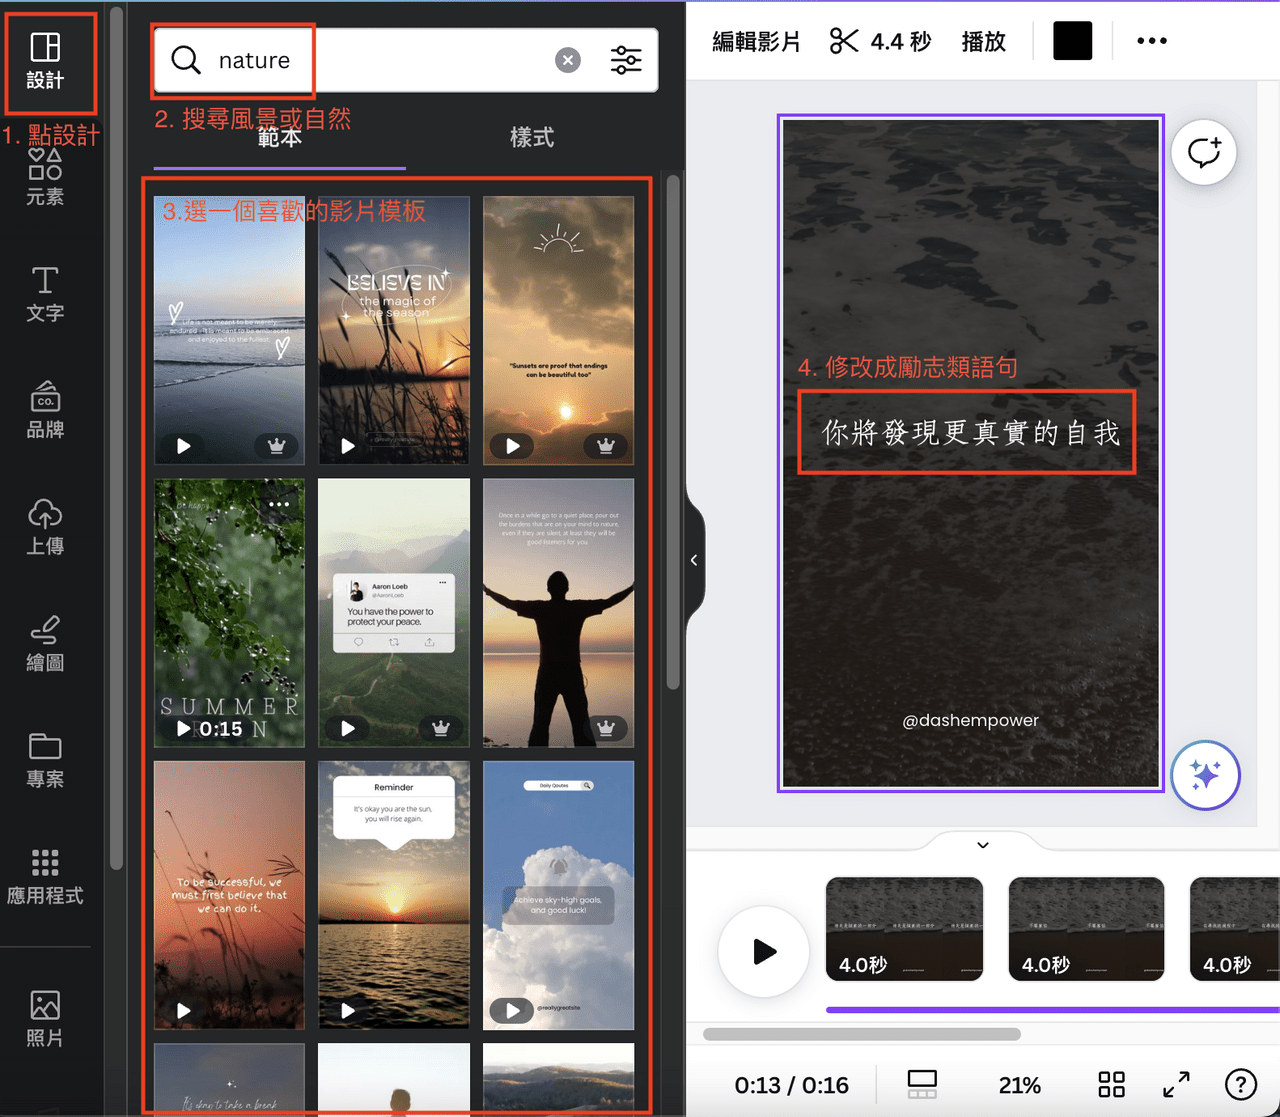The width and height of the screenshot is (1280, 1117).
Task: Open help with the question mark icon
Action: 1241,1084
